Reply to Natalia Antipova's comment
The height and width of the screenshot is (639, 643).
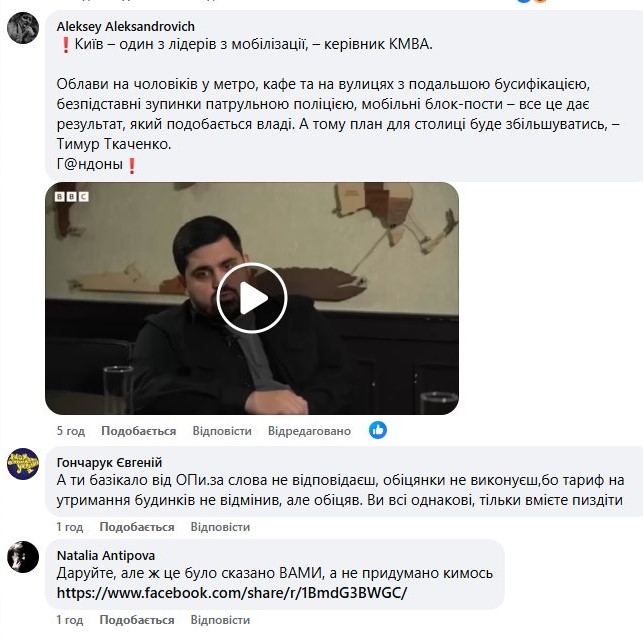click(x=221, y=620)
